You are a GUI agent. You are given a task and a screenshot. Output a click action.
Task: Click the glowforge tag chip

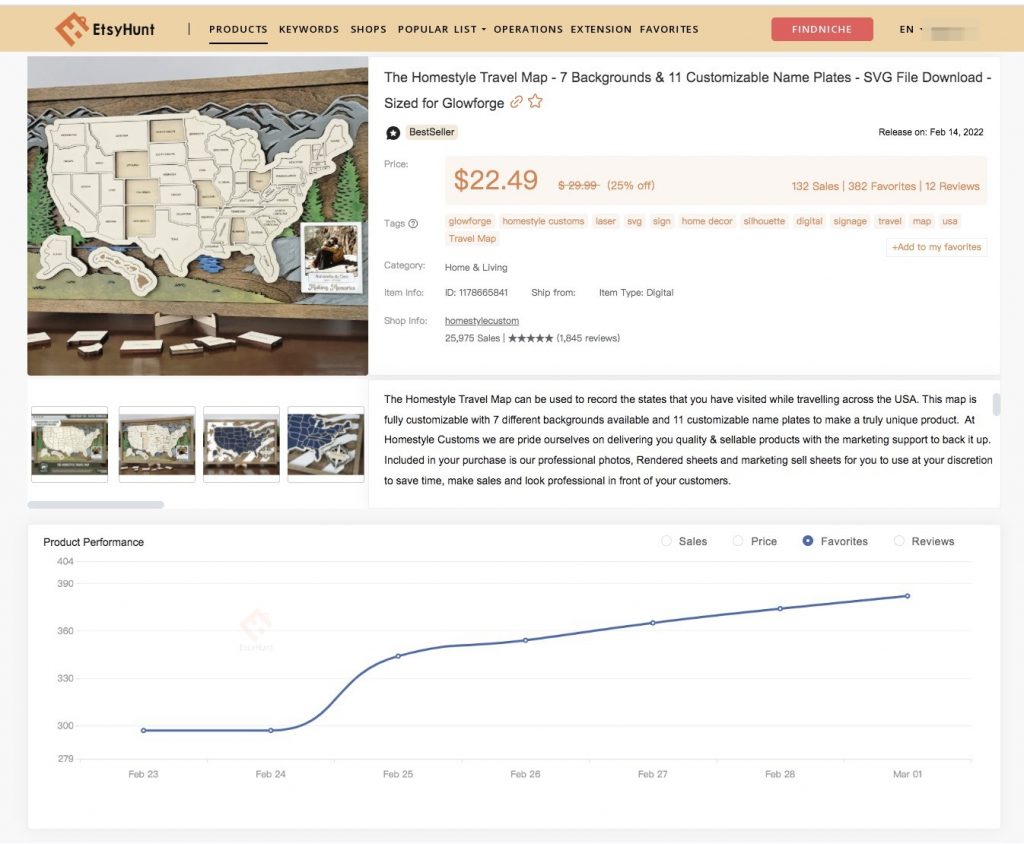coord(469,221)
